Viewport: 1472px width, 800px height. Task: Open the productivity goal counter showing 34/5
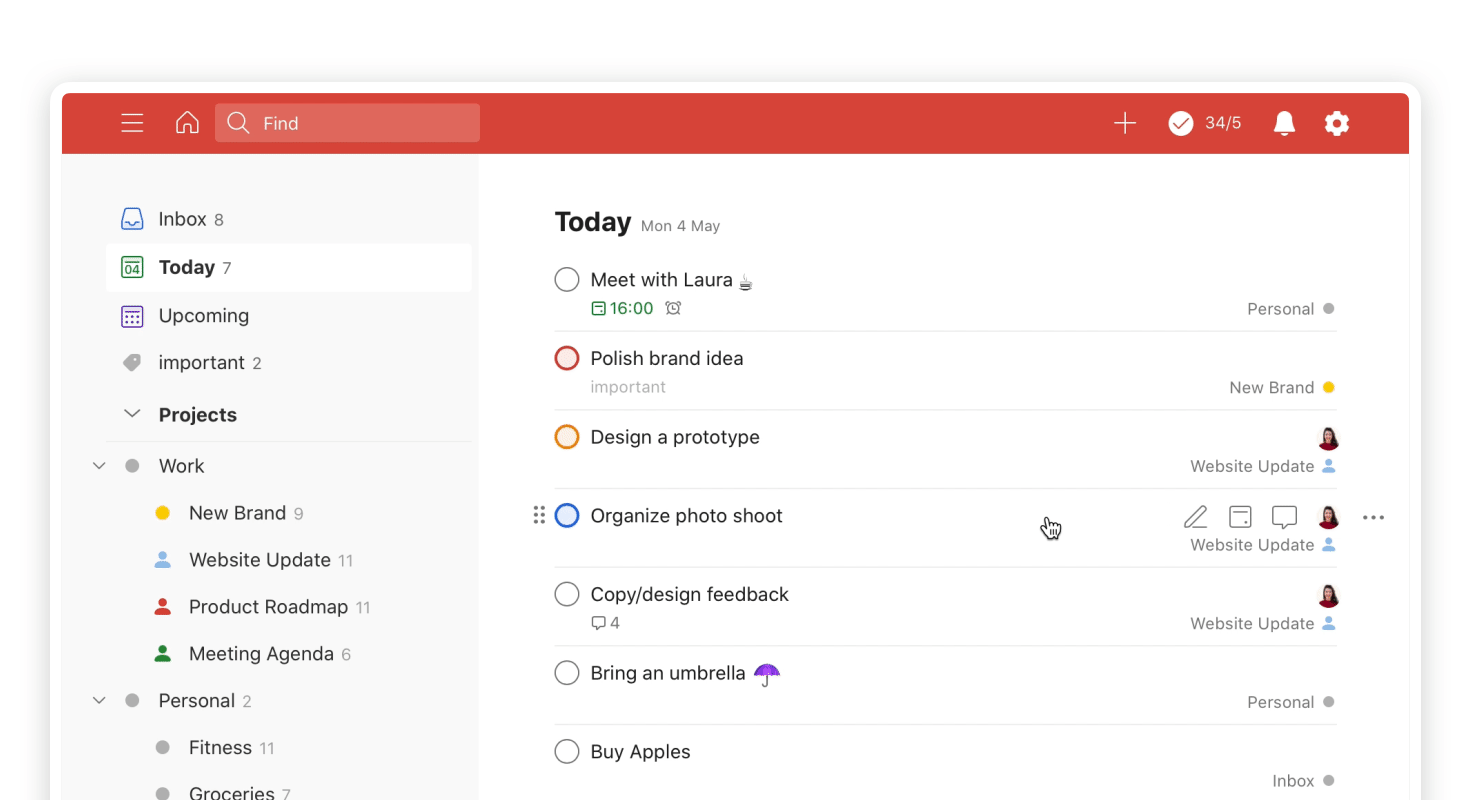click(x=1204, y=123)
